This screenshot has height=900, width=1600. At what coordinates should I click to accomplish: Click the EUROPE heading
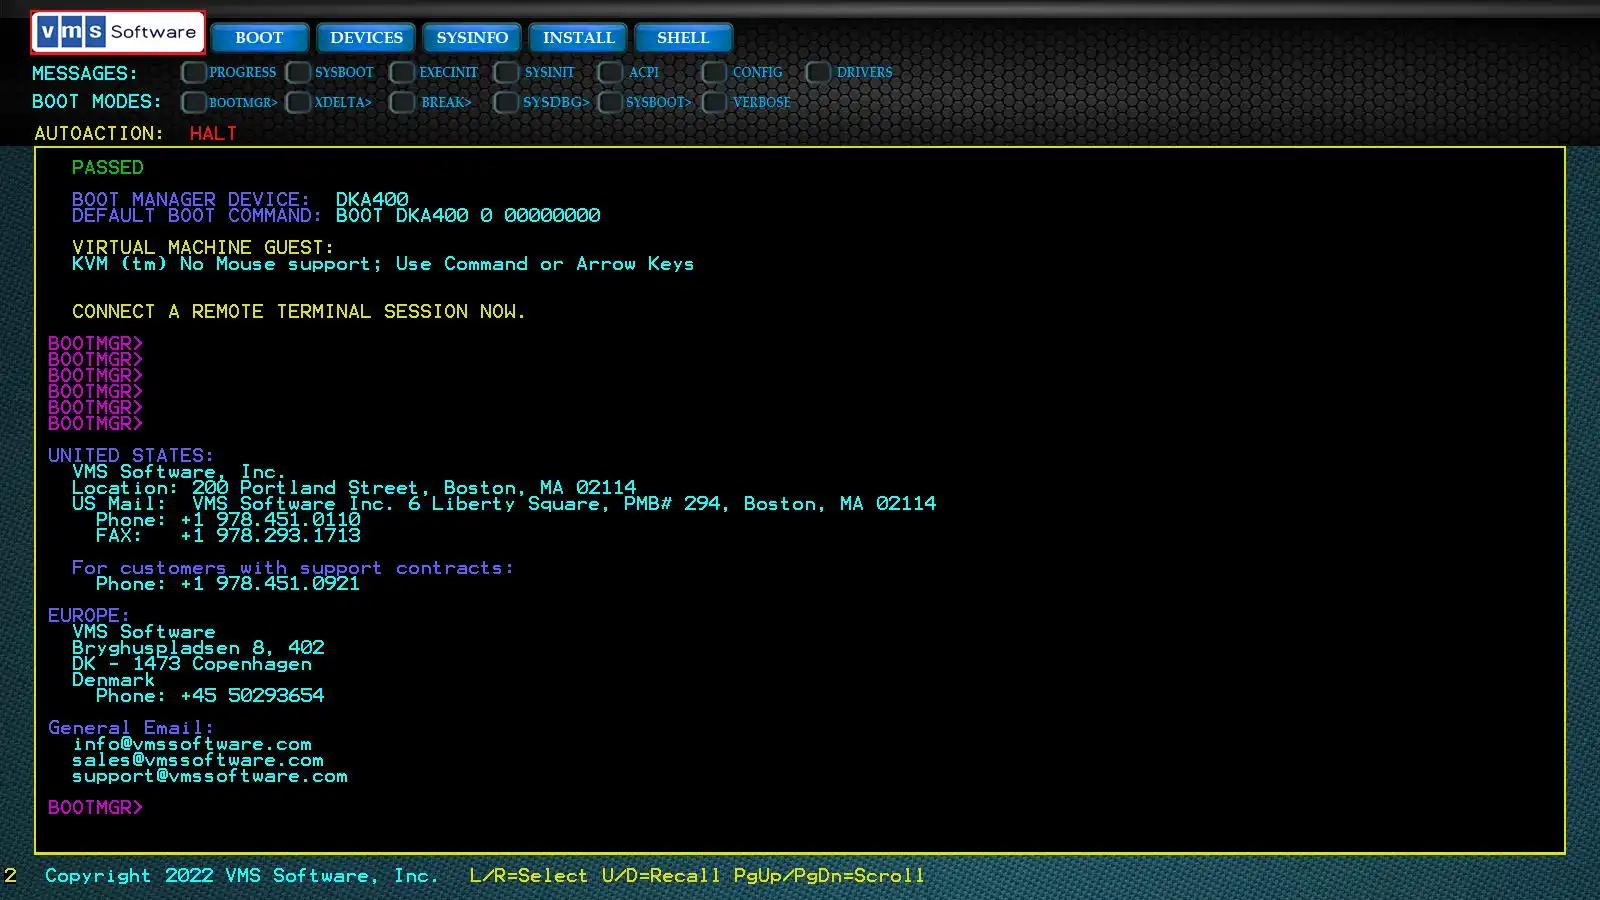pos(89,615)
